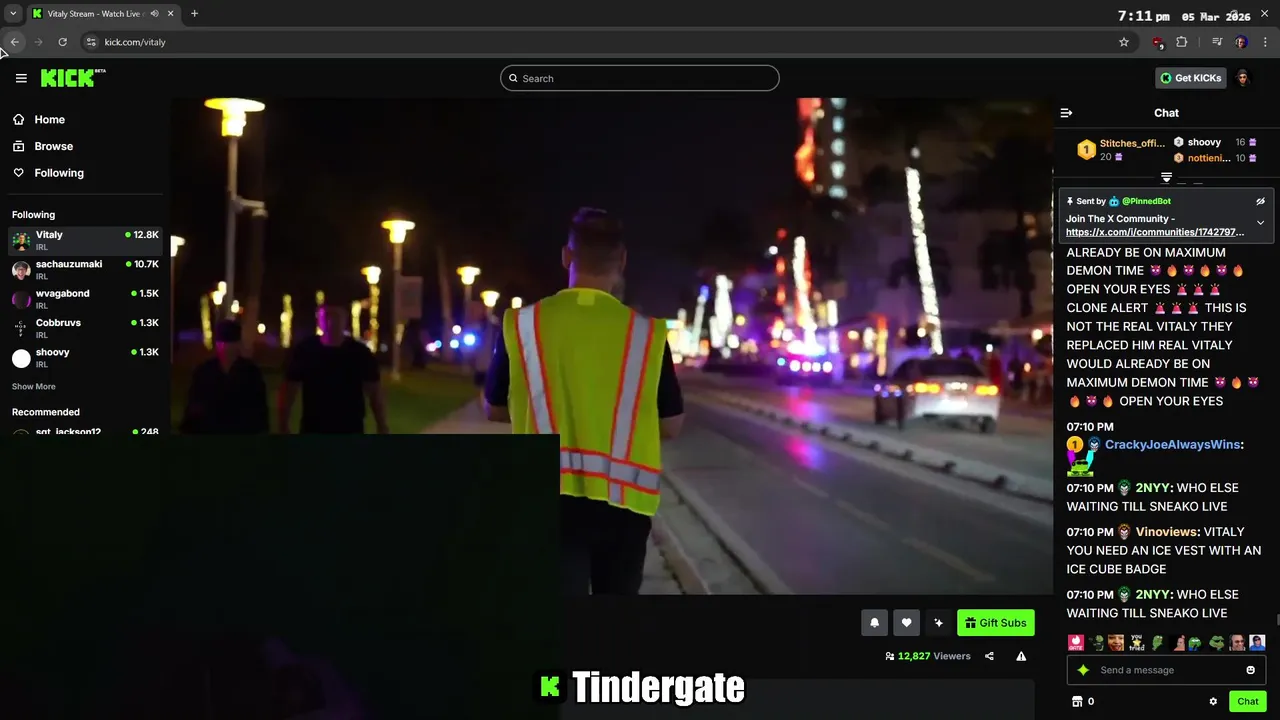
Task: Open the media control icon in toolbar
Action: (1216, 42)
